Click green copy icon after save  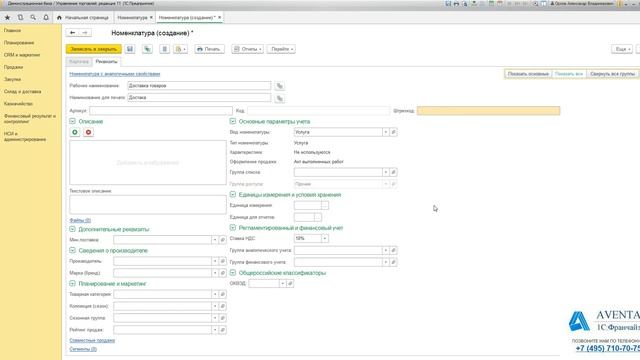pyautogui.click(x=147, y=49)
